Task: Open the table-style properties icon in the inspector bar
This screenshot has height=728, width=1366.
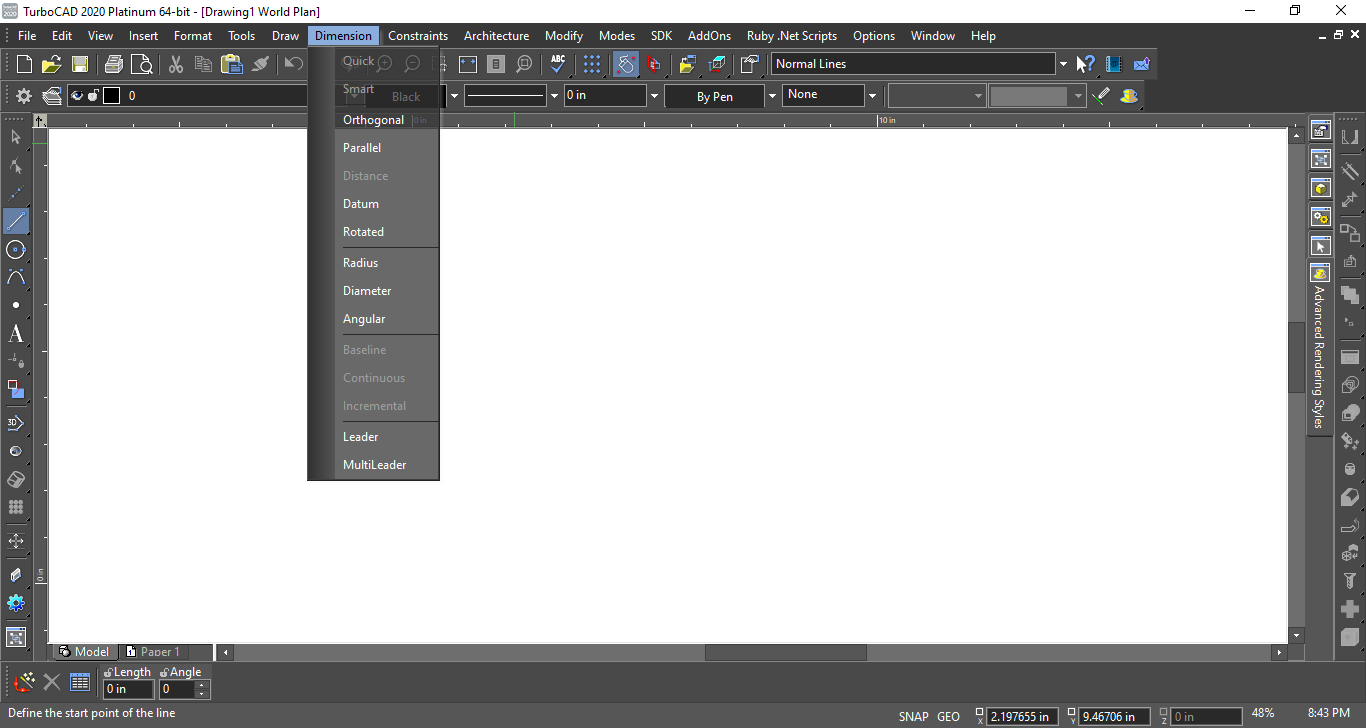Action: pos(80,683)
